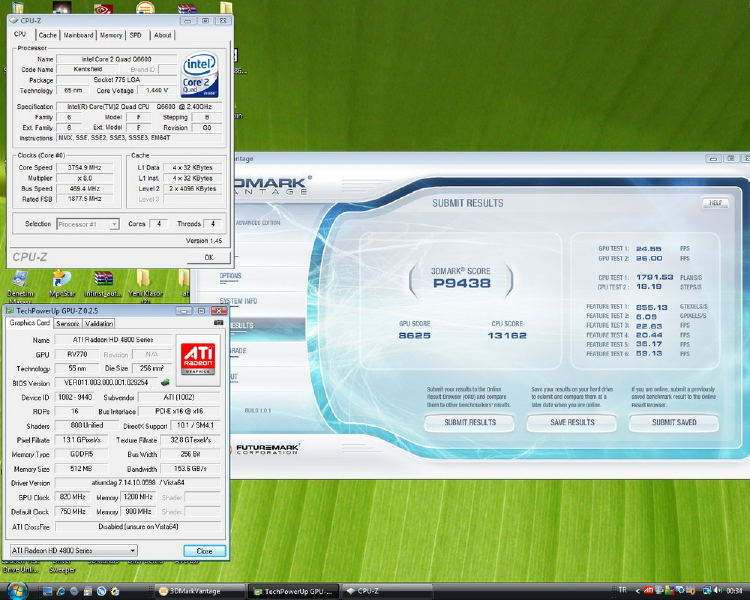Open the Sensors tab in GPU-Z
750x600 pixels.
[x=67, y=324]
